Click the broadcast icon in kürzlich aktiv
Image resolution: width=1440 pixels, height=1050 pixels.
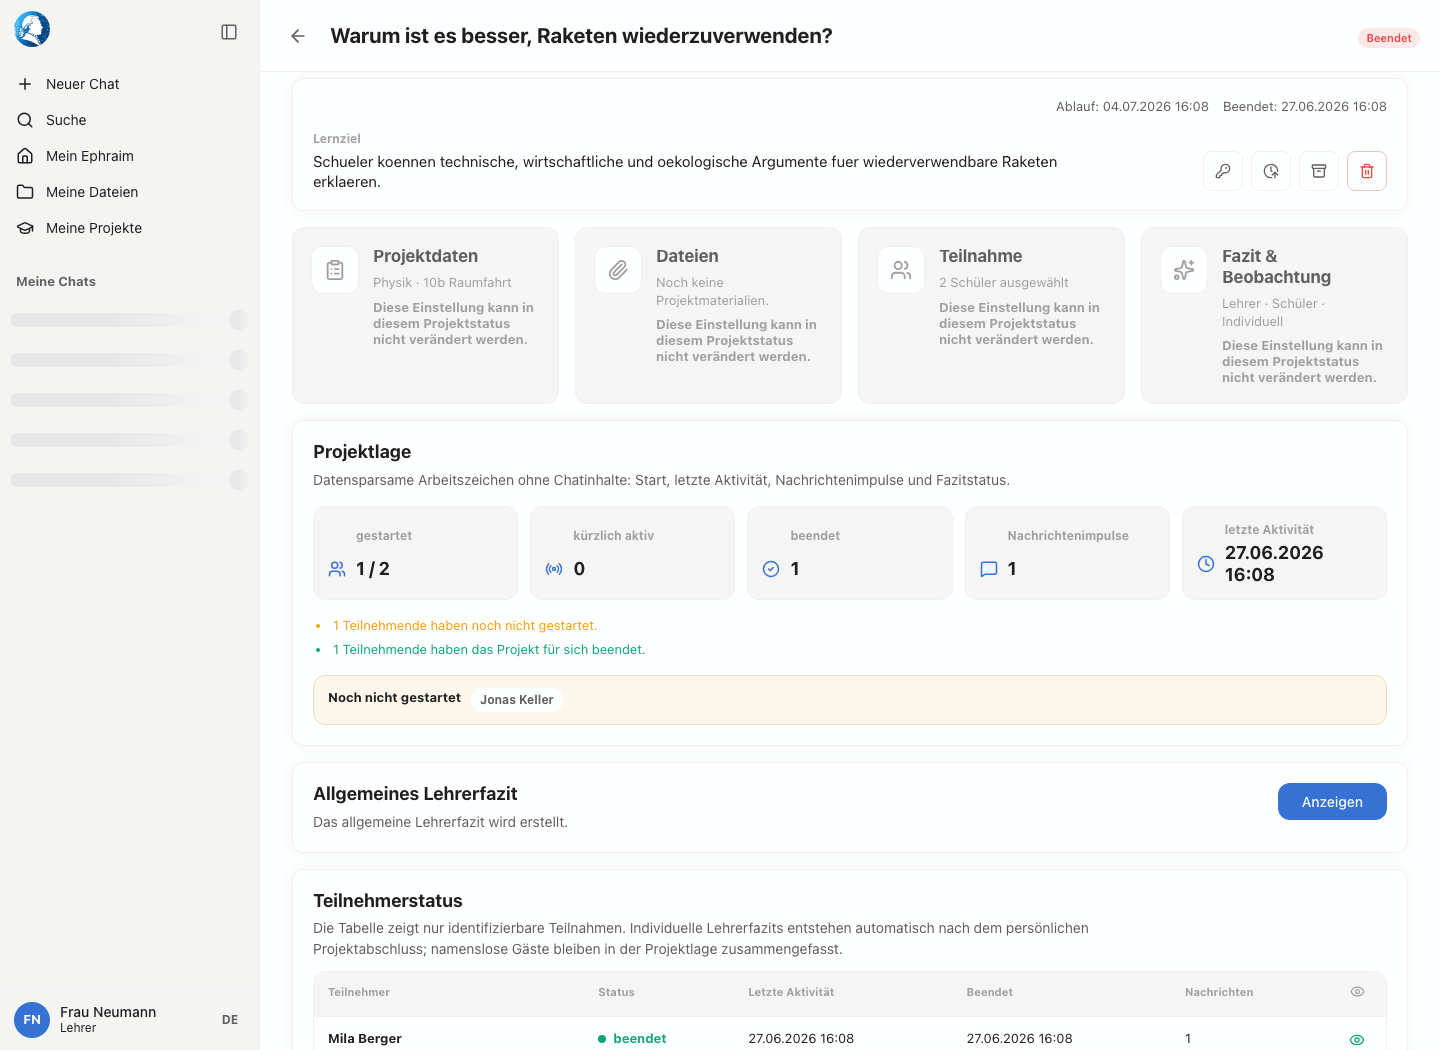click(x=554, y=569)
